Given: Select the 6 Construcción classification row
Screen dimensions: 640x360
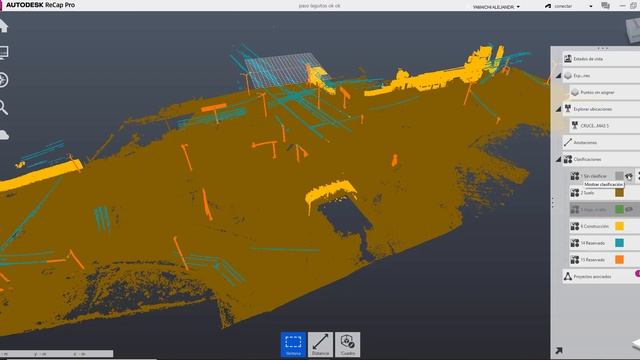Looking at the screenshot, I should pyautogui.click(x=605, y=226).
